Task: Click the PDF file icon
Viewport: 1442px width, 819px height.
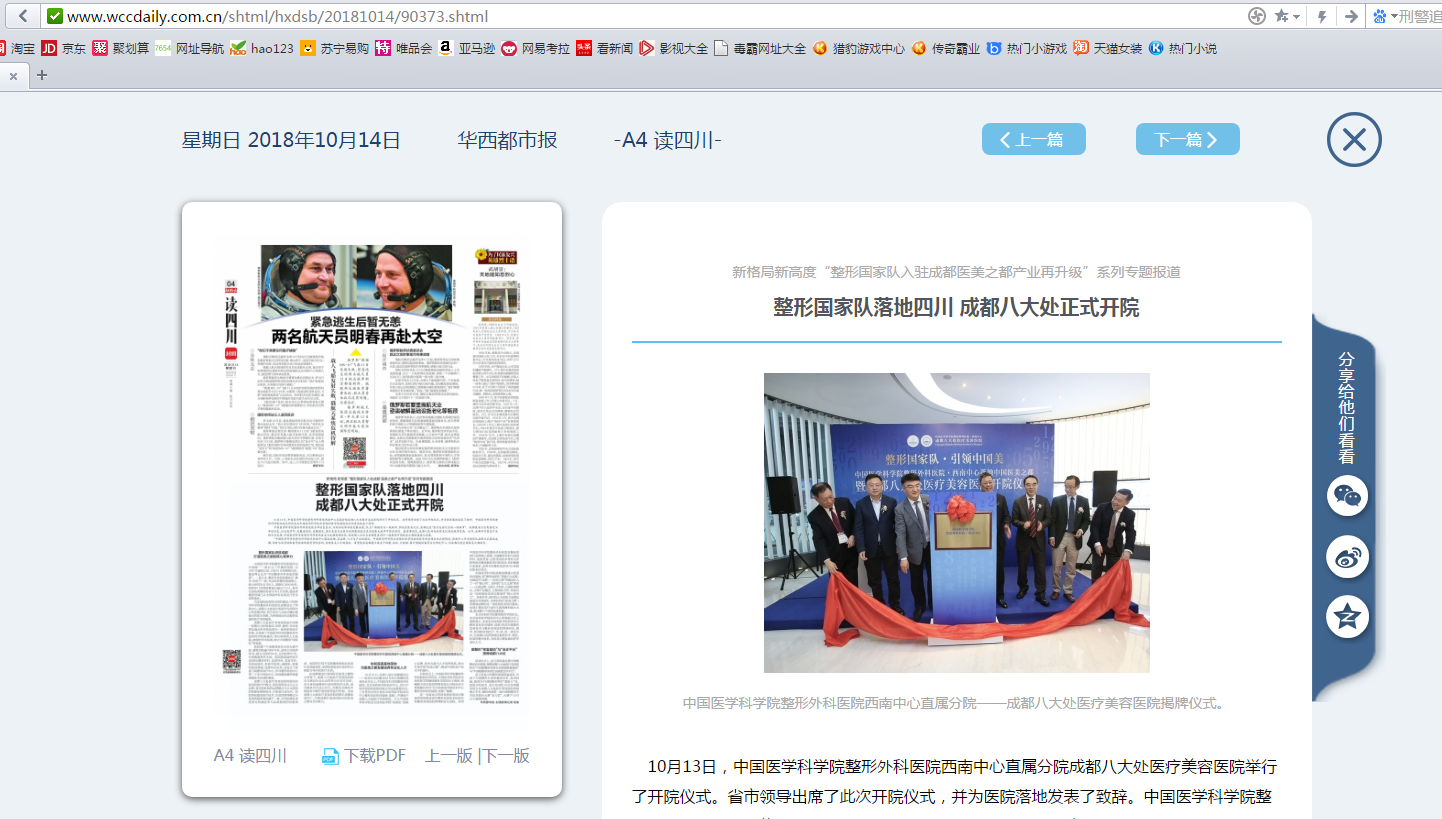Action: coord(330,757)
